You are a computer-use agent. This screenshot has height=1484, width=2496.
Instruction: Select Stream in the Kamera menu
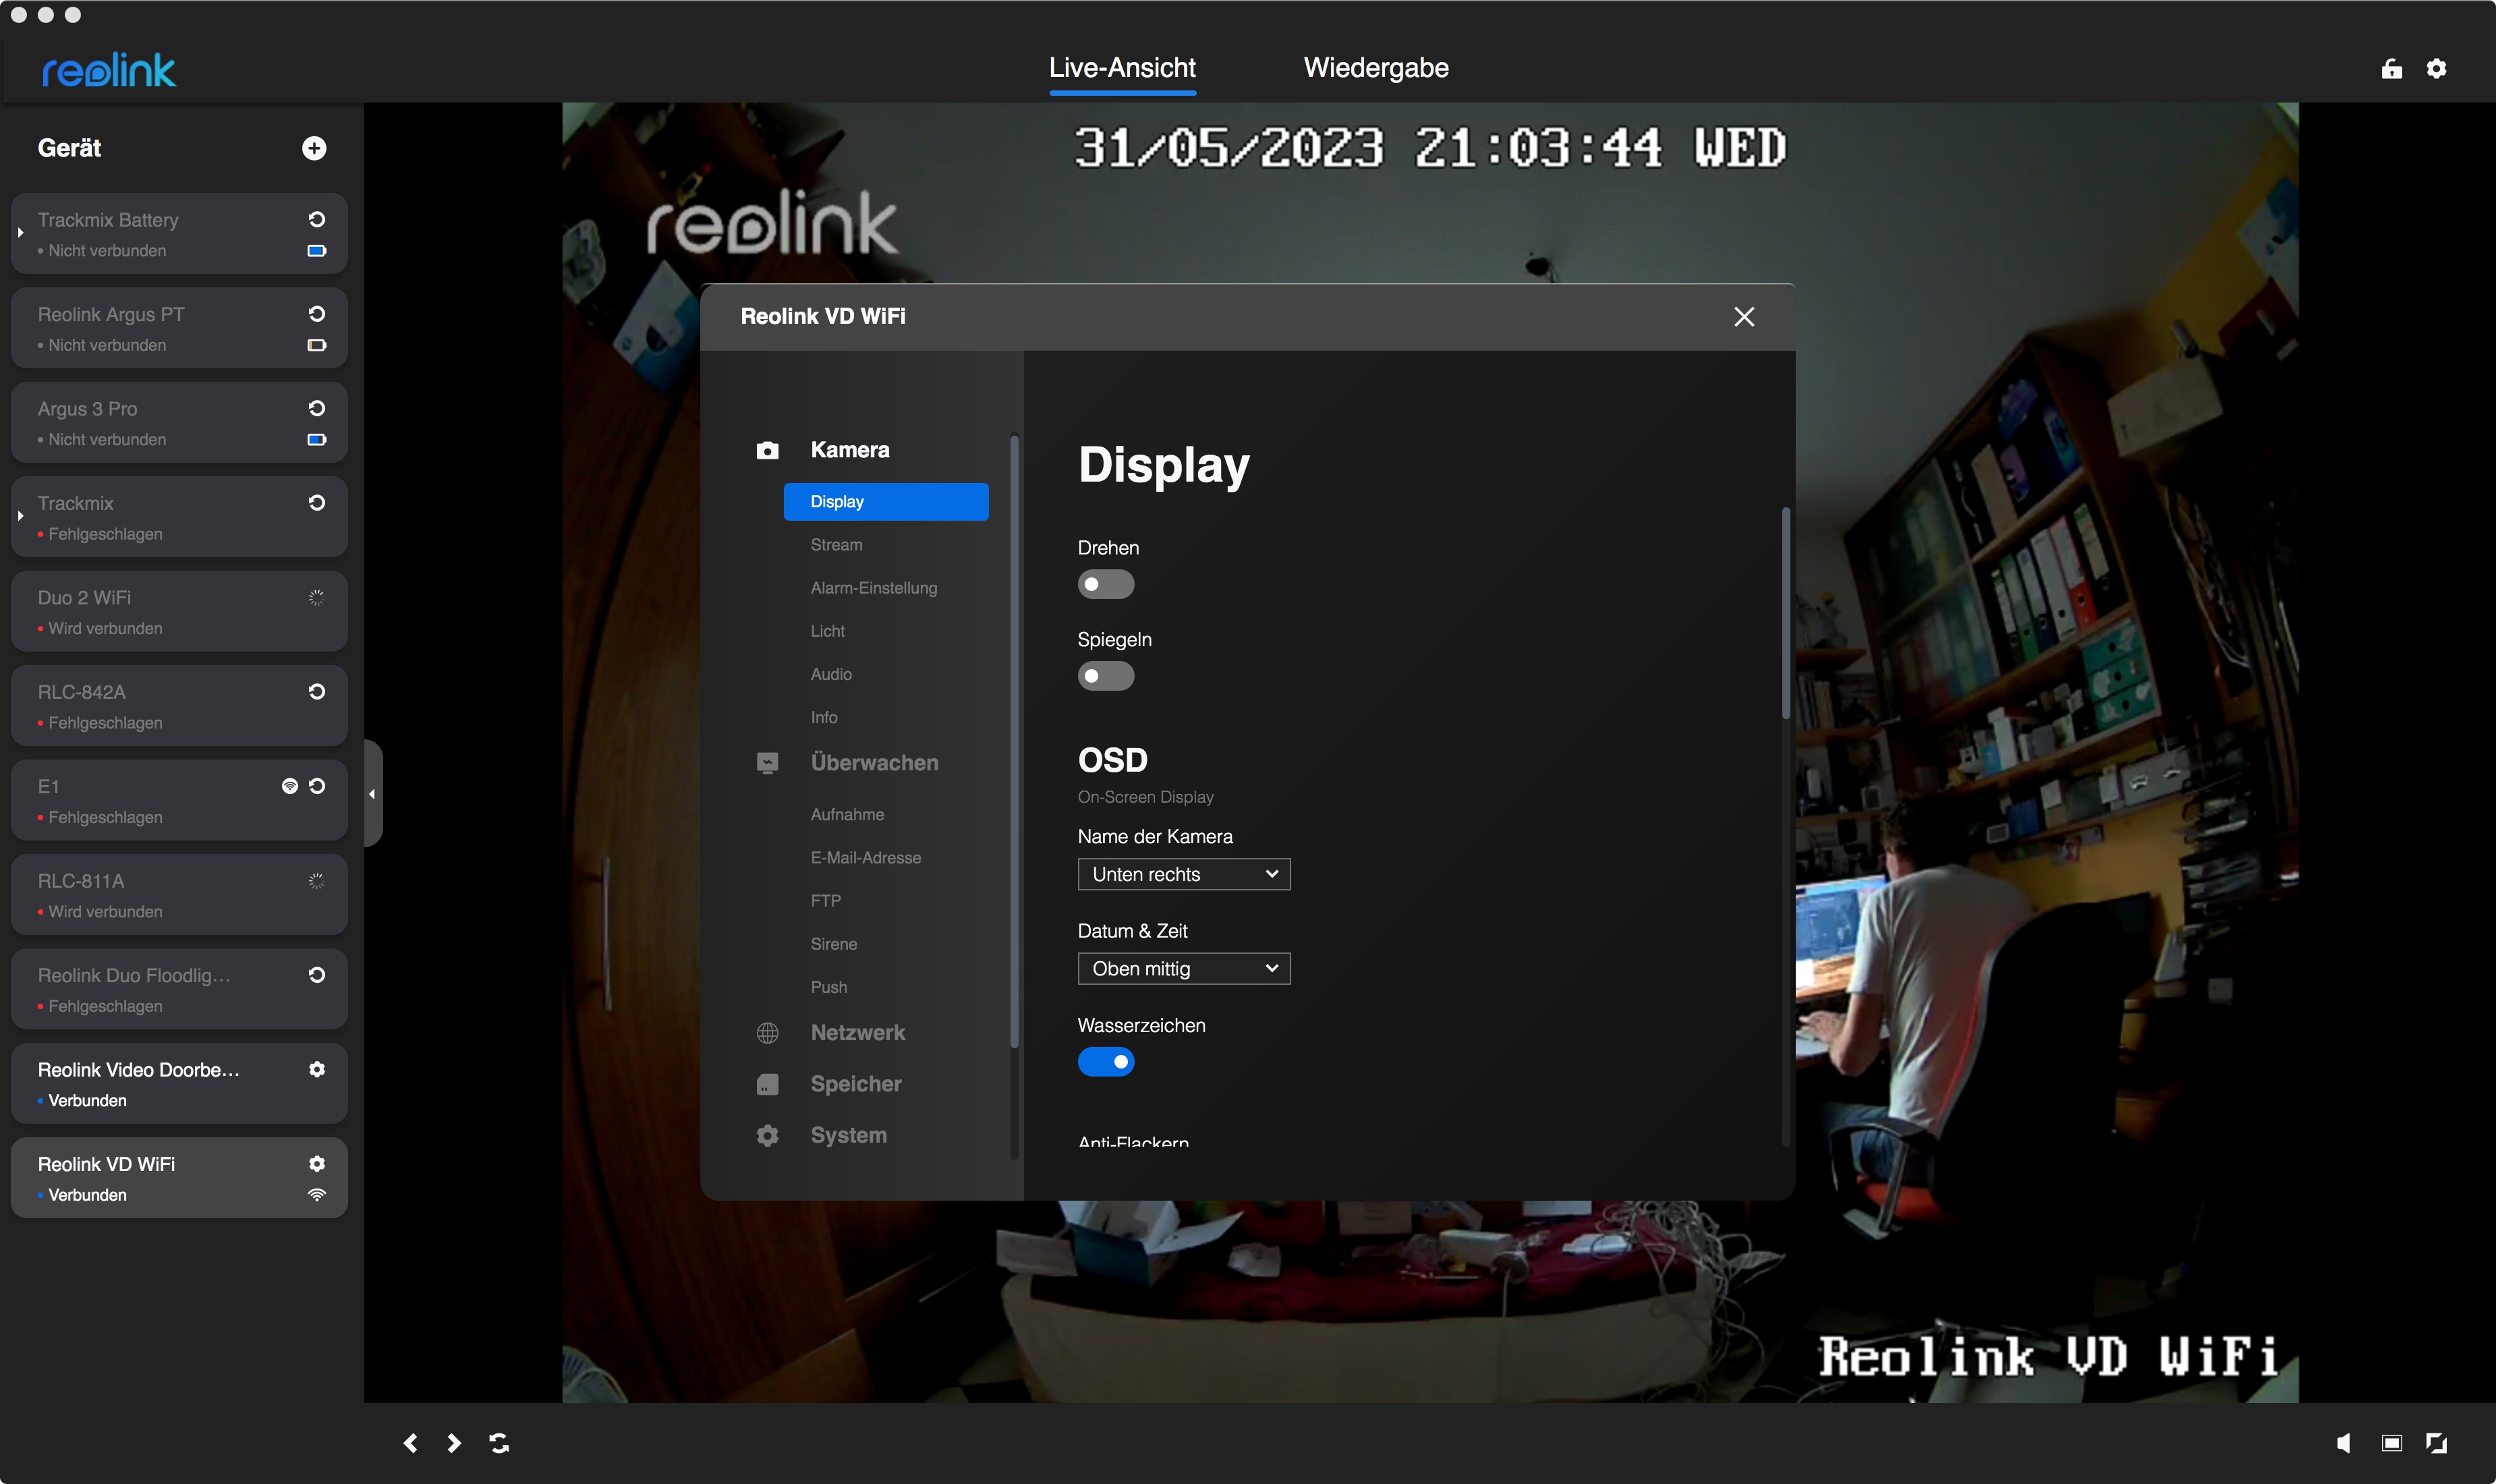(x=836, y=545)
